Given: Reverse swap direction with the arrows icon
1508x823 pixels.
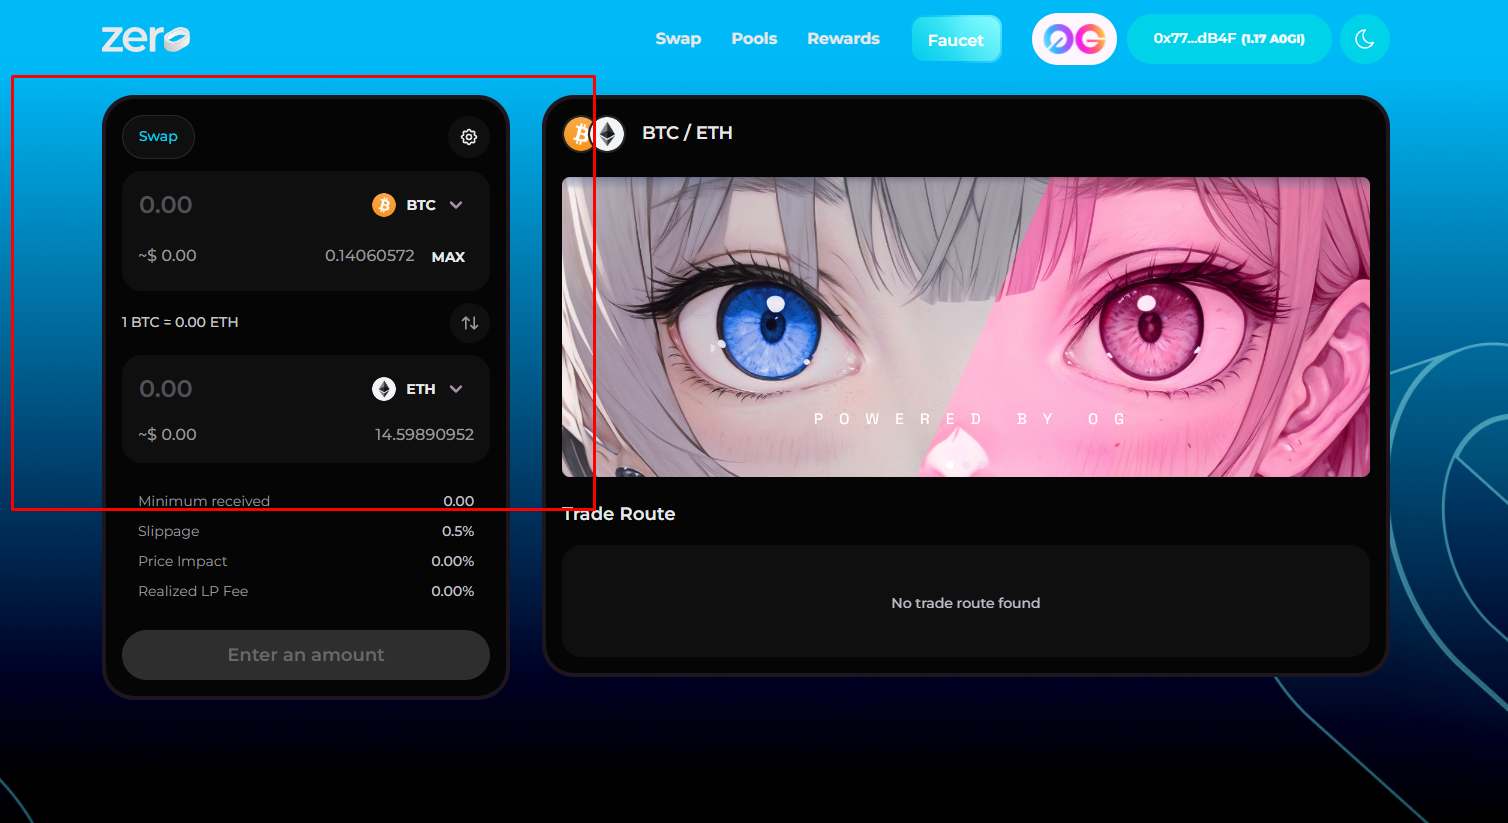Looking at the screenshot, I should point(470,323).
